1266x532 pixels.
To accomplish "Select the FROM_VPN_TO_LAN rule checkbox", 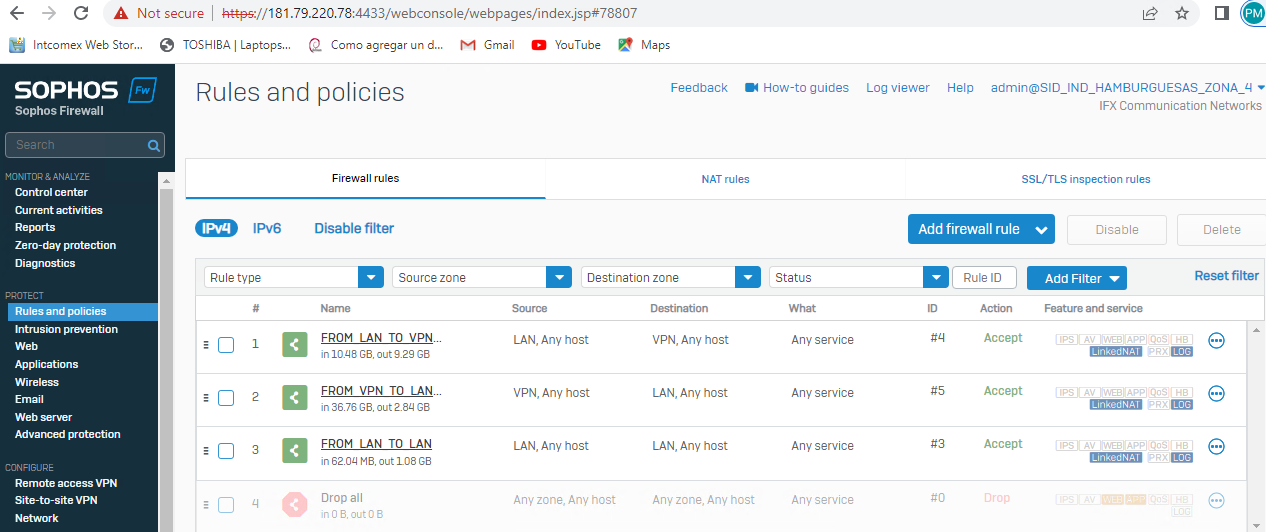I will click(226, 398).
